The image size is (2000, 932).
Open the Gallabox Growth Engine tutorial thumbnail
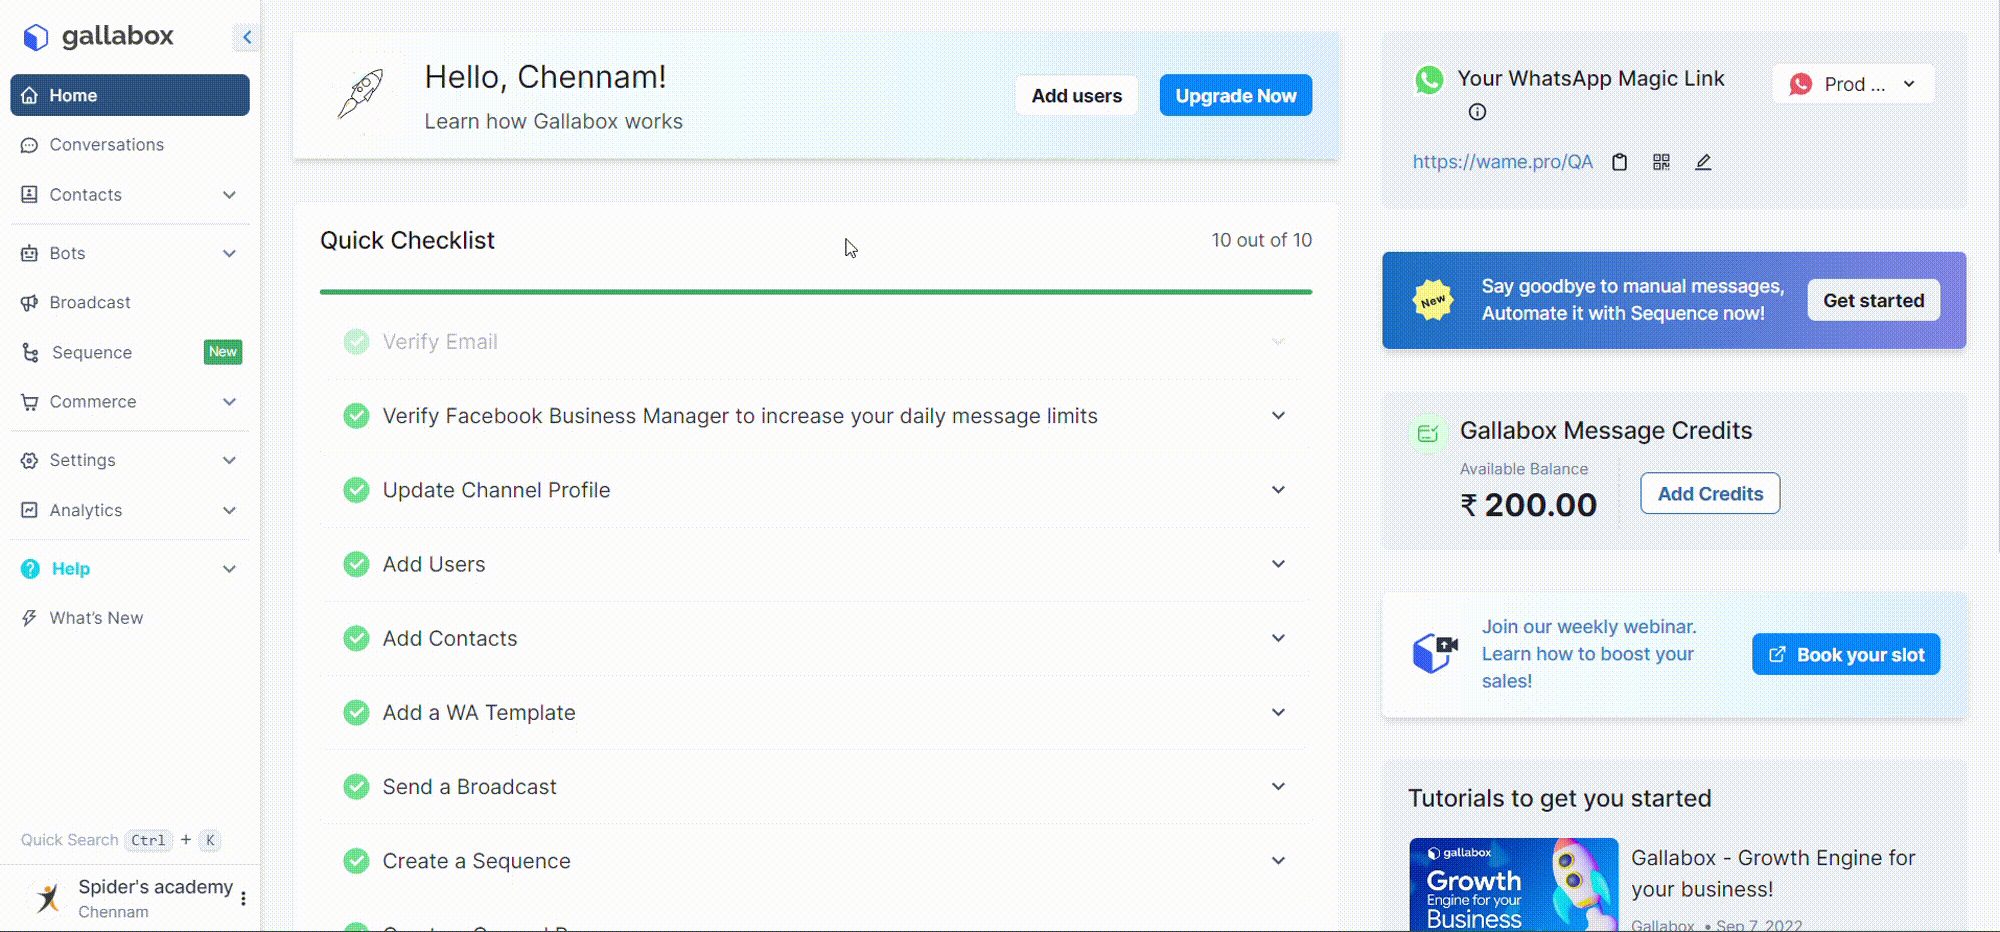(x=1513, y=885)
